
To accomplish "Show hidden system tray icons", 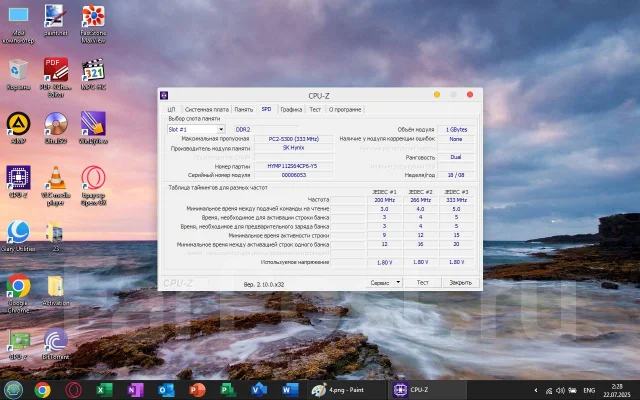I will tap(536, 390).
